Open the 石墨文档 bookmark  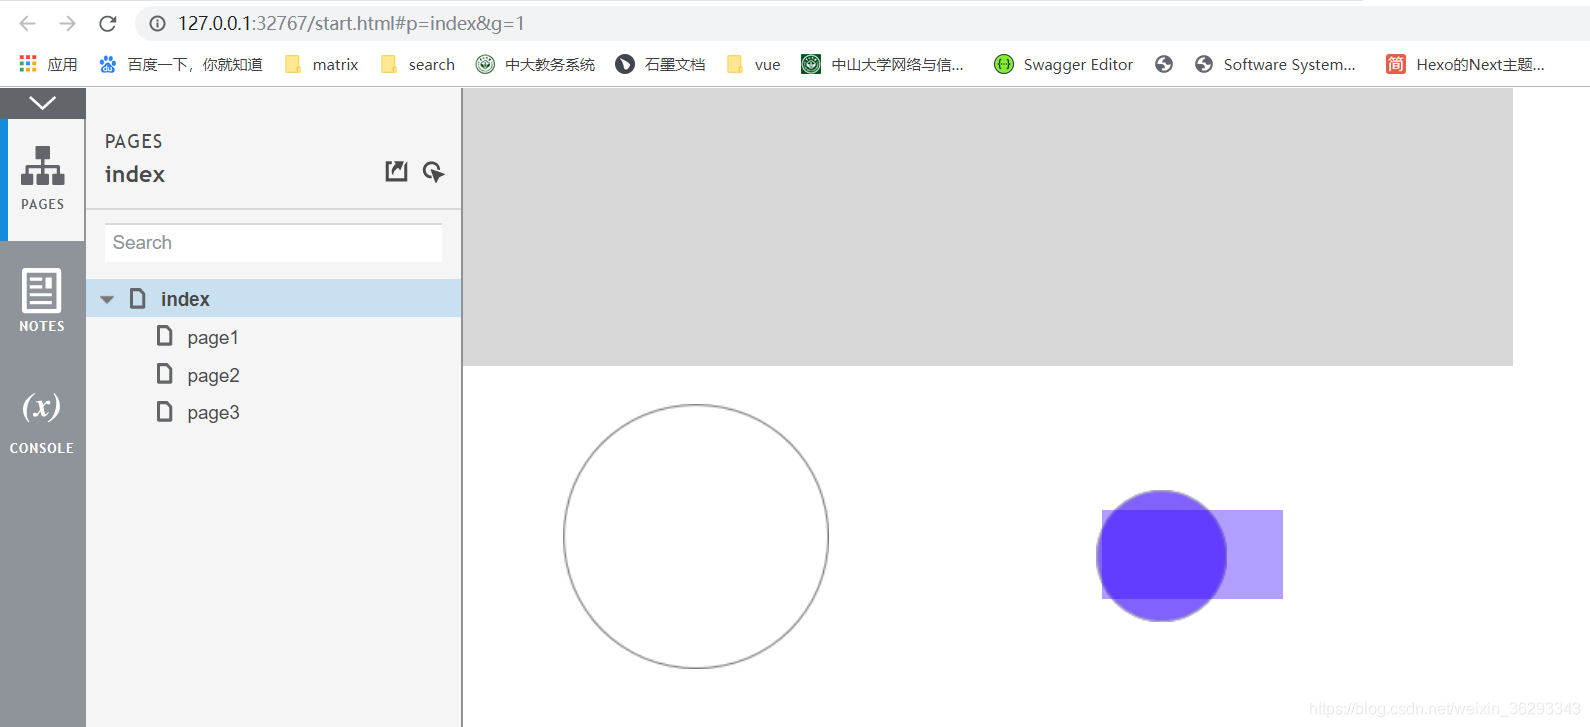click(x=660, y=64)
